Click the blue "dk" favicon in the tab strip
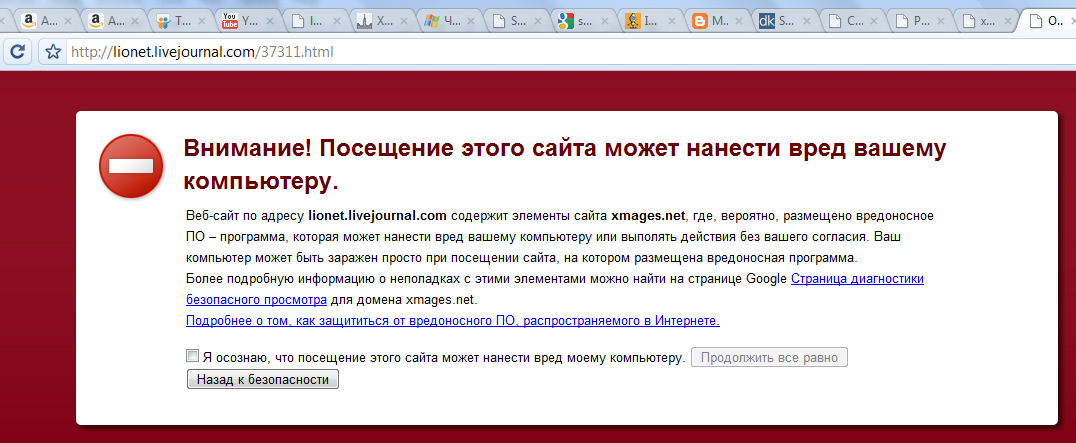Viewport: 1076px width, 443px height. [x=767, y=21]
